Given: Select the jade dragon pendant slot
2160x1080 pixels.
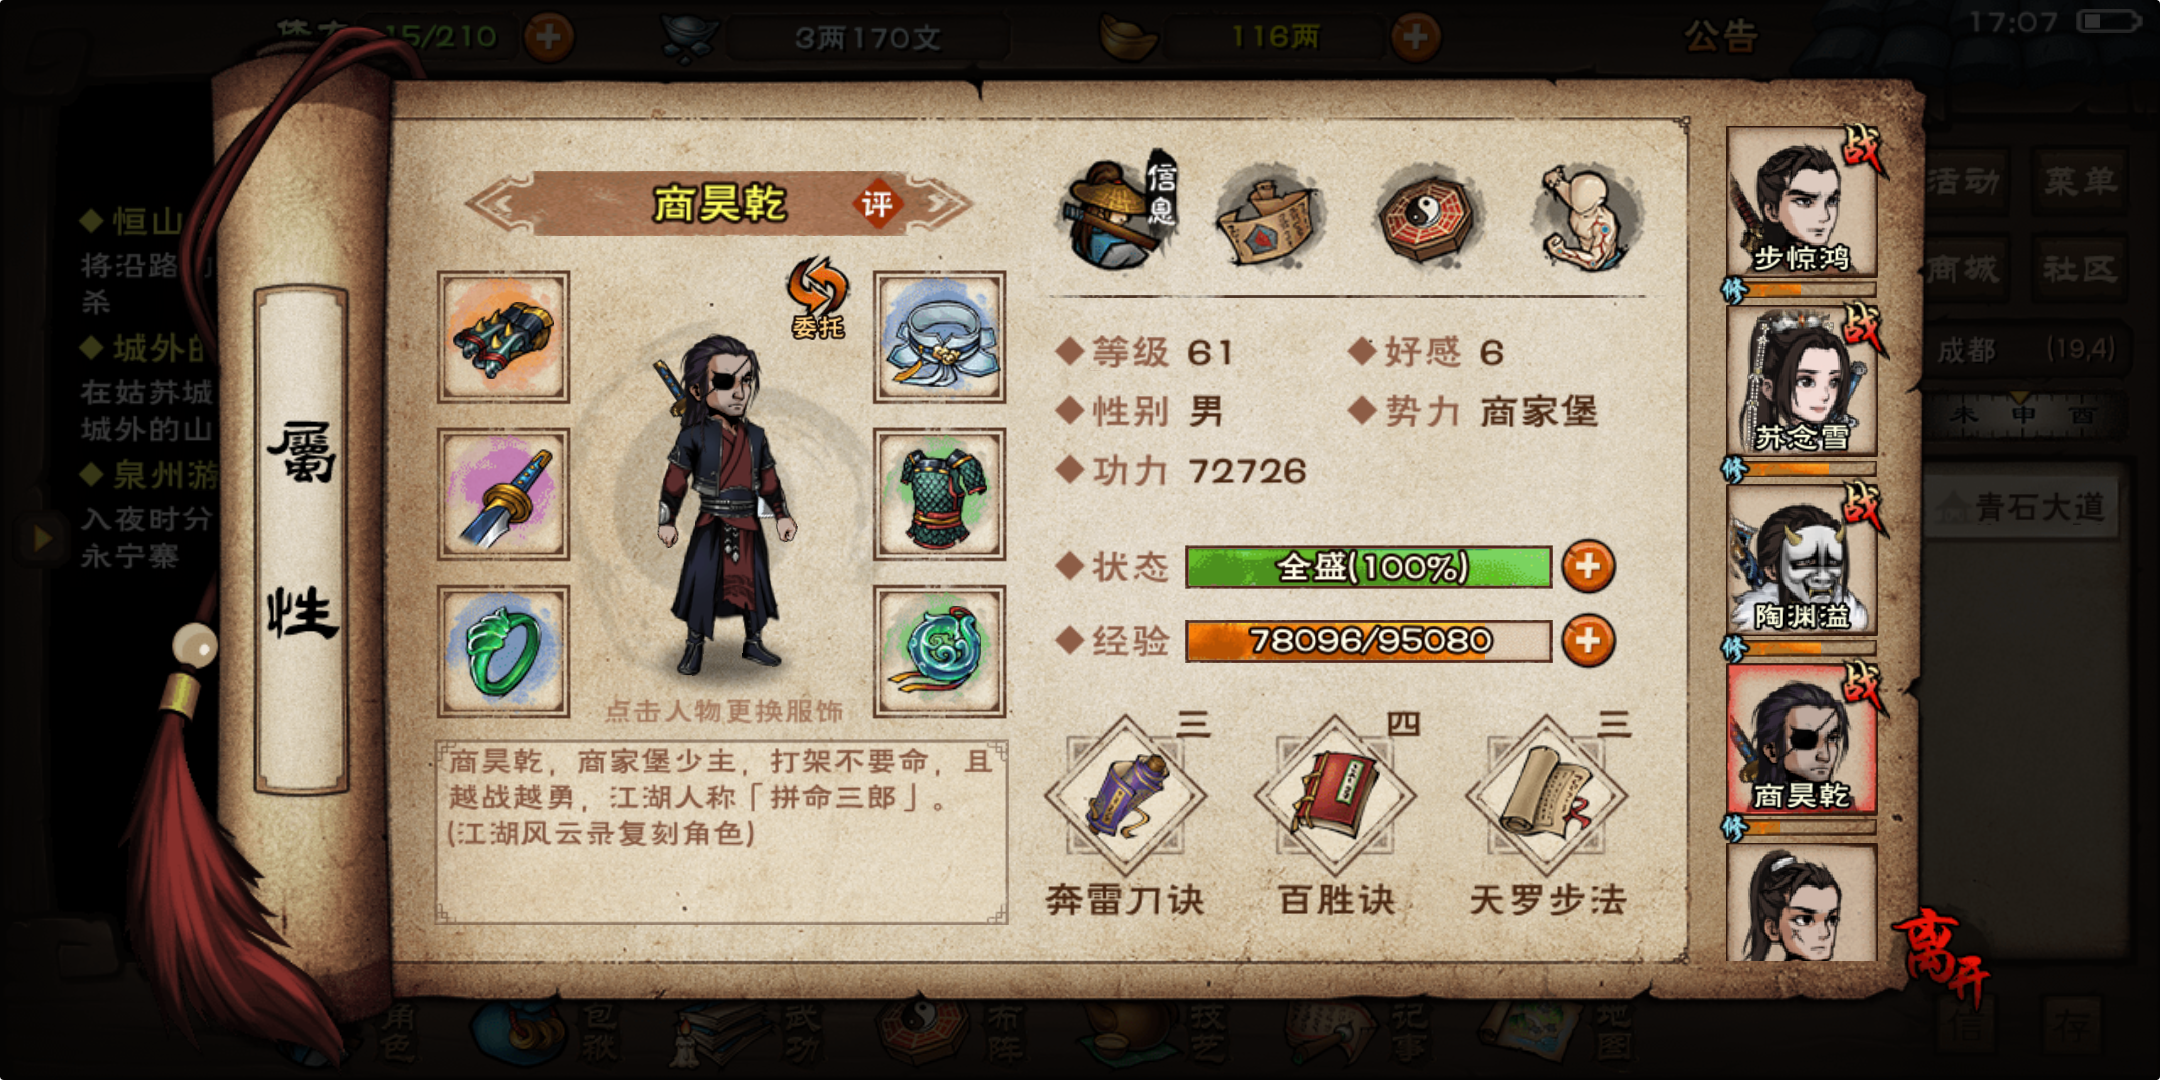Looking at the screenshot, I should coord(939,651).
